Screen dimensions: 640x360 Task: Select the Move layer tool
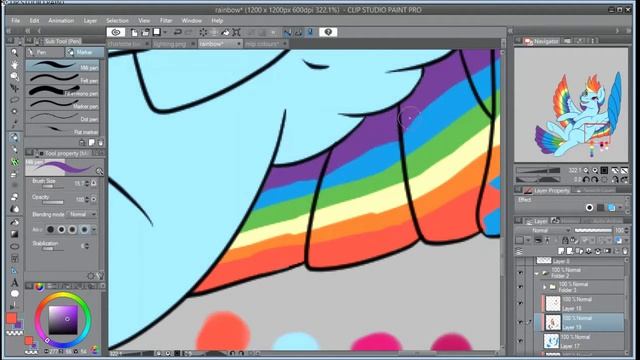pos(14,88)
